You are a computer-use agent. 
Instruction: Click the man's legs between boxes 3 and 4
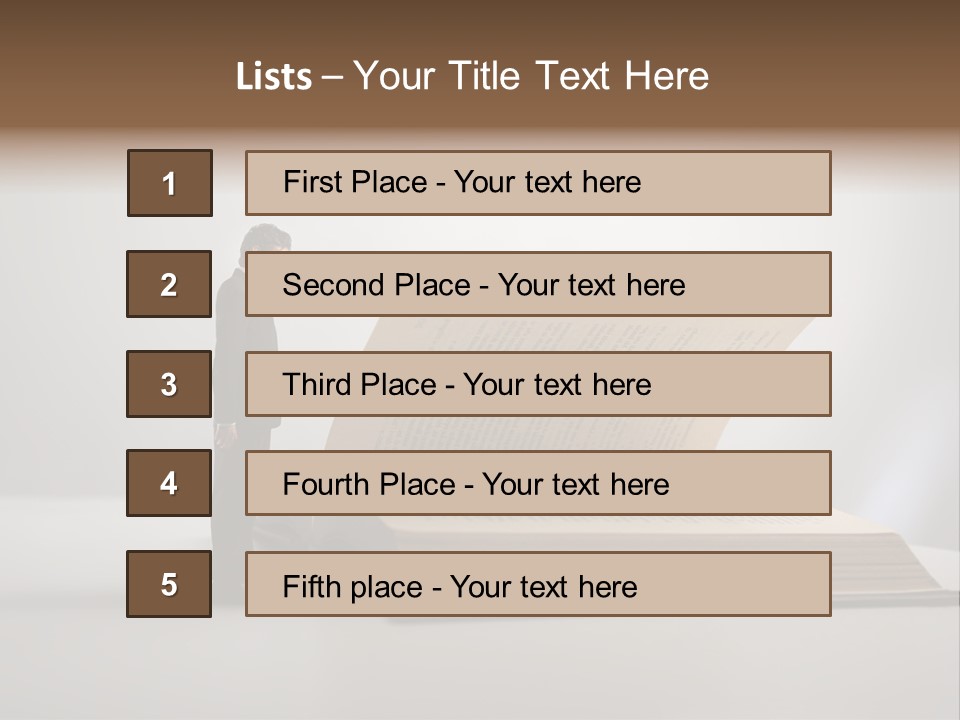[x=230, y=432]
